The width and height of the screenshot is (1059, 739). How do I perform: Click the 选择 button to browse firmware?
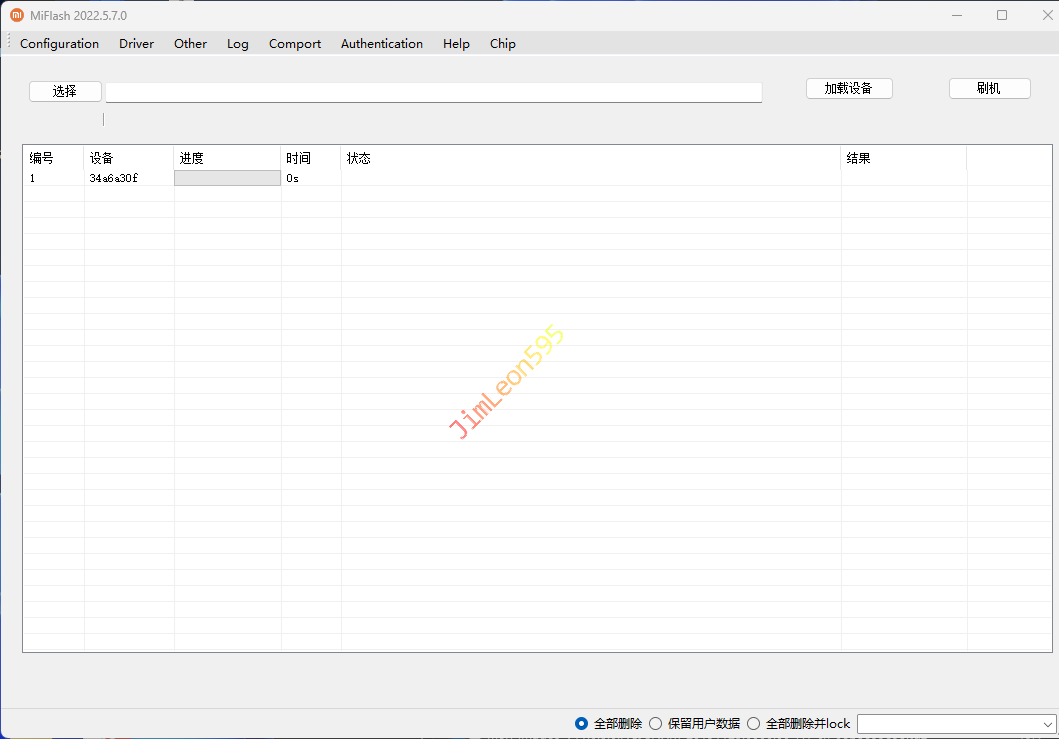(x=65, y=91)
